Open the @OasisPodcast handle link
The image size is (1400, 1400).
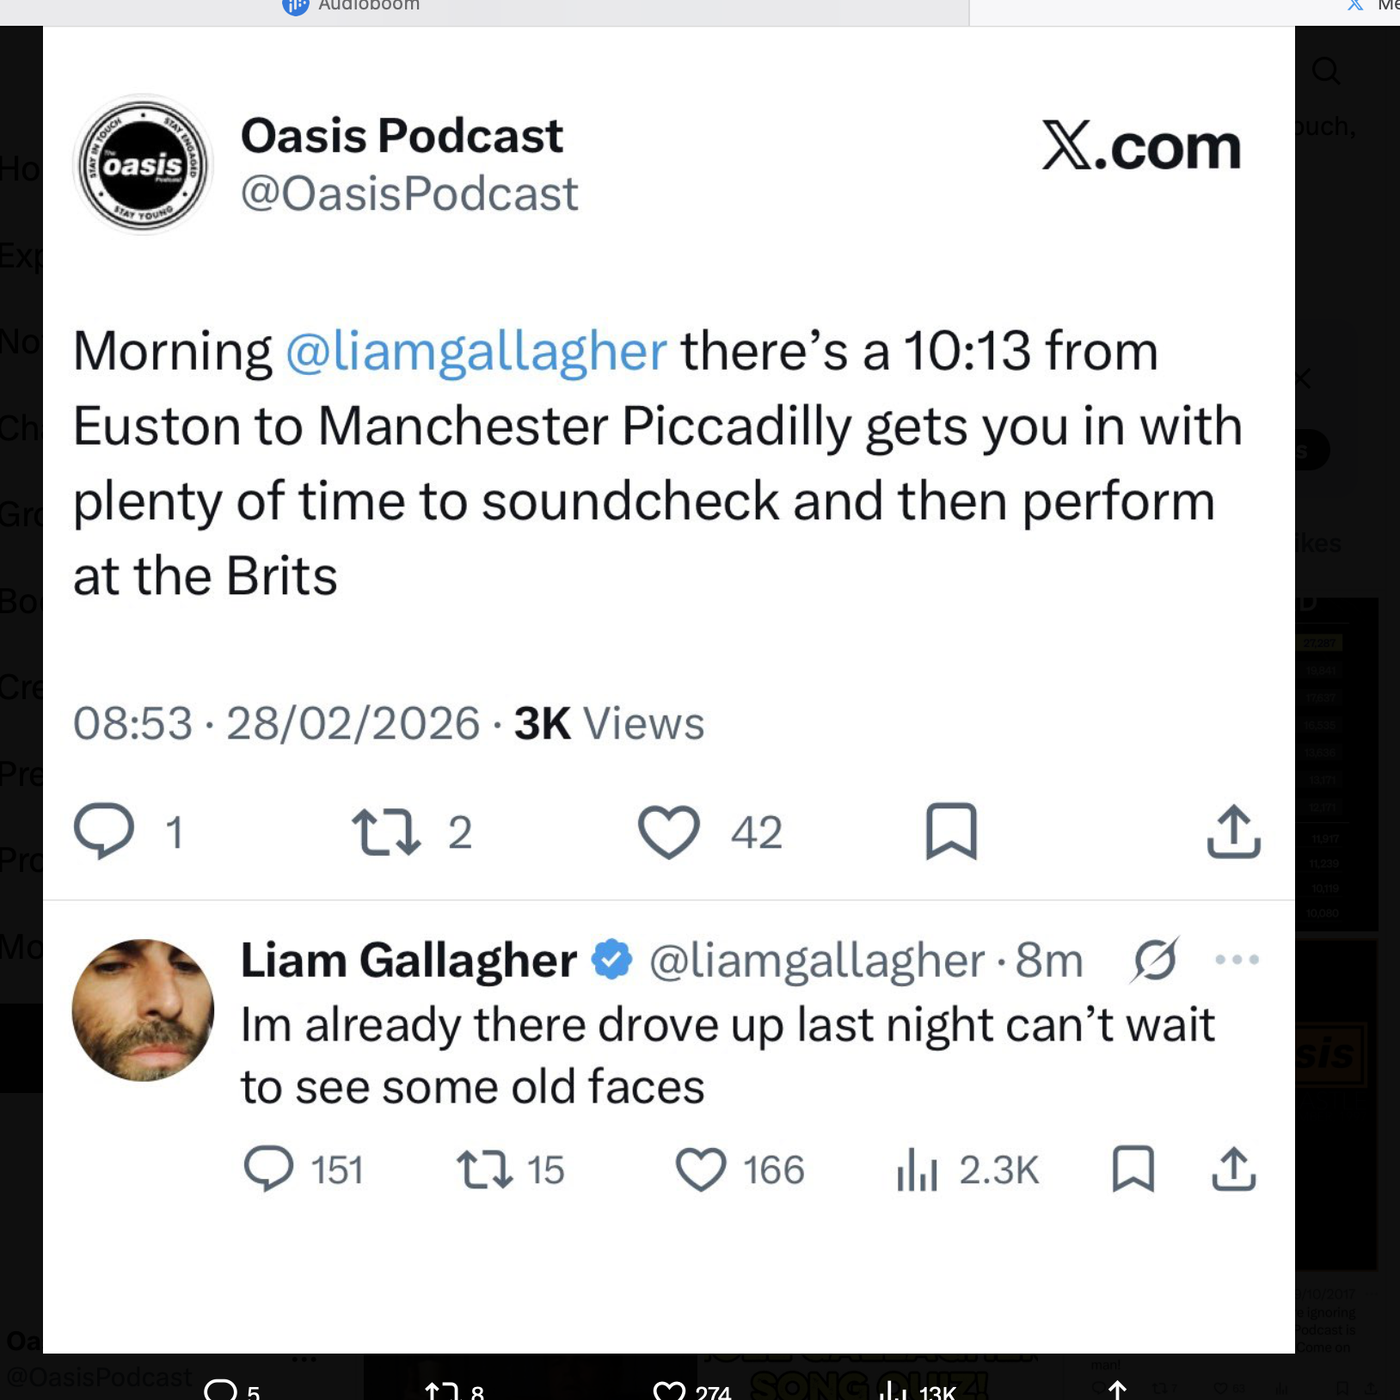(x=409, y=194)
